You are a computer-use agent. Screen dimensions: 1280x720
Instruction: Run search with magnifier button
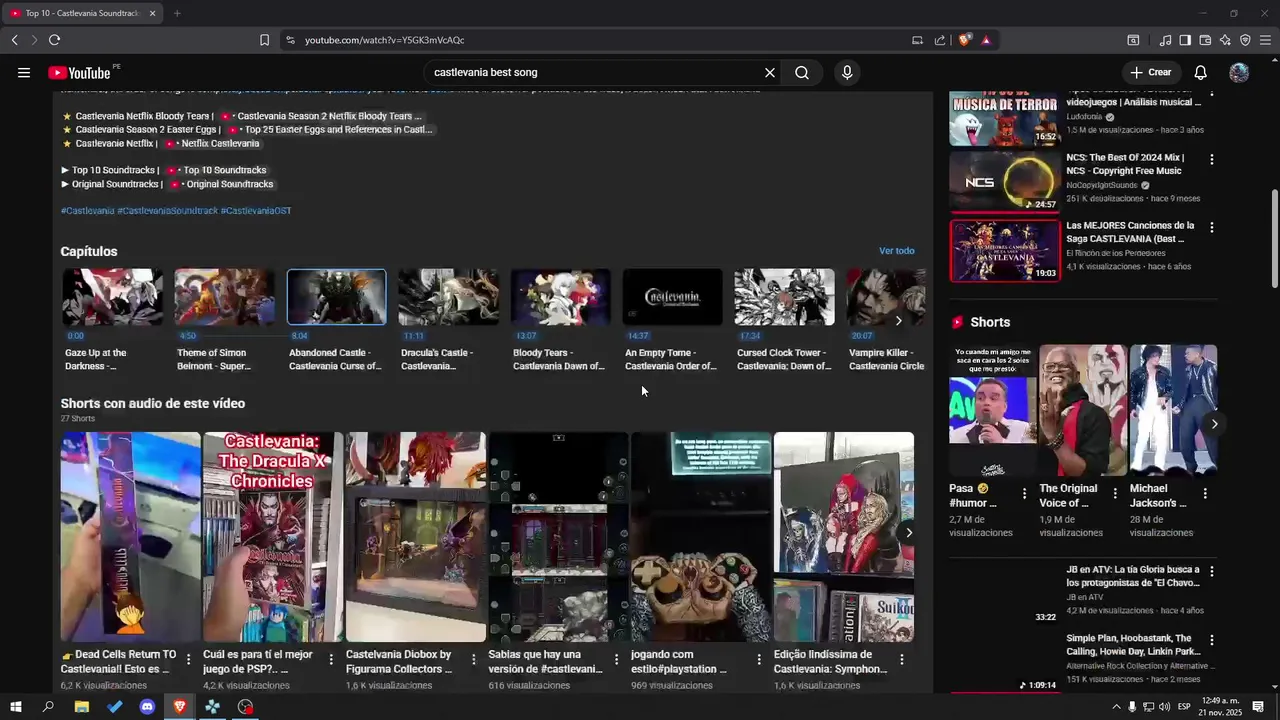click(x=802, y=72)
